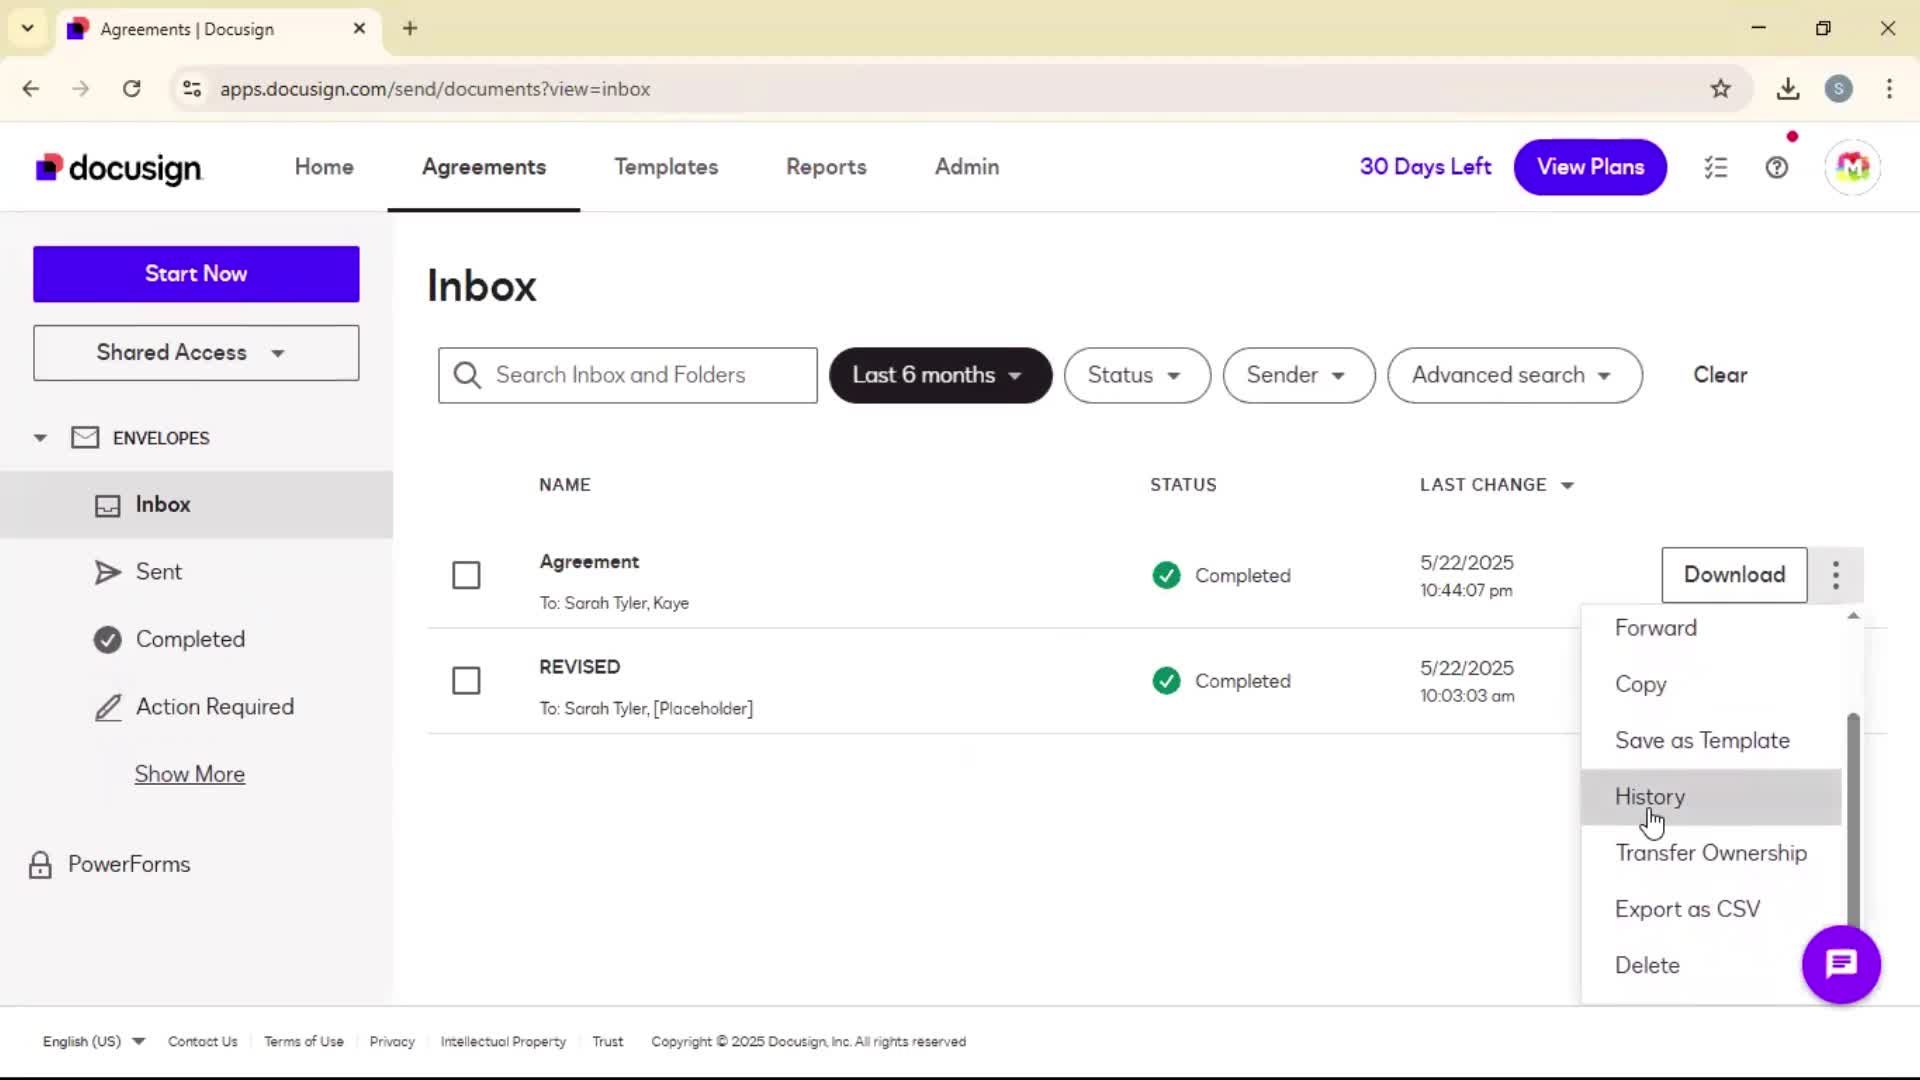Click the Start Now button
1920x1080 pixels.
[x=196, y=274]
